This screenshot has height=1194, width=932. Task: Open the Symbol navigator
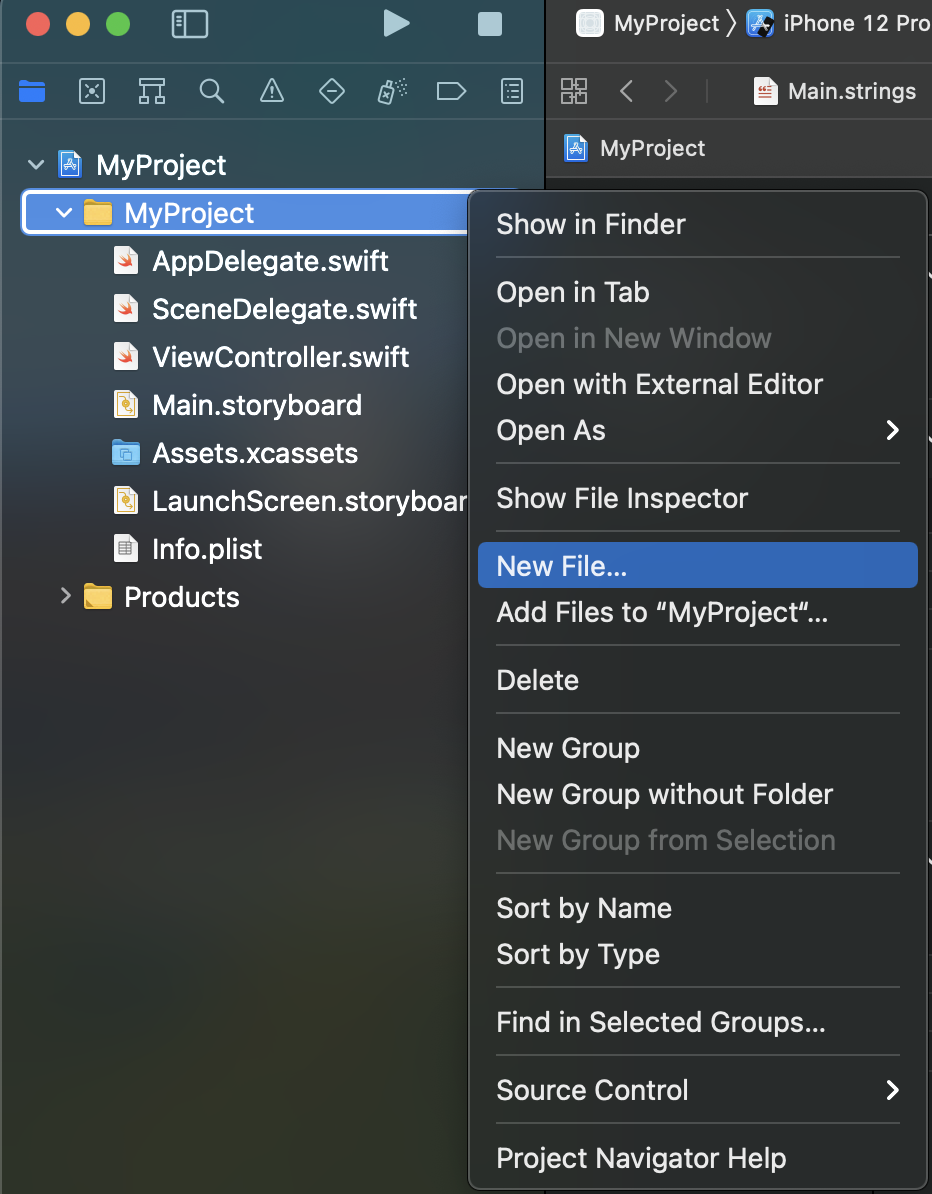tap(152, 92)
